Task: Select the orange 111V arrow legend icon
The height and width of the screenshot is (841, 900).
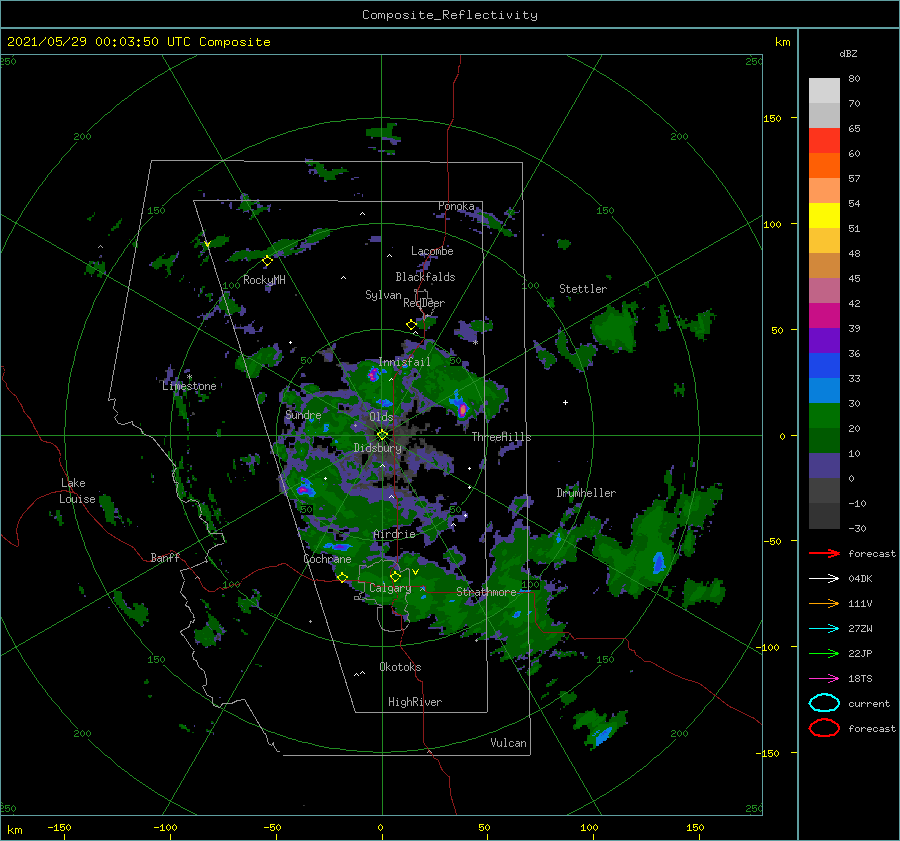Action: tap(824, 603)
